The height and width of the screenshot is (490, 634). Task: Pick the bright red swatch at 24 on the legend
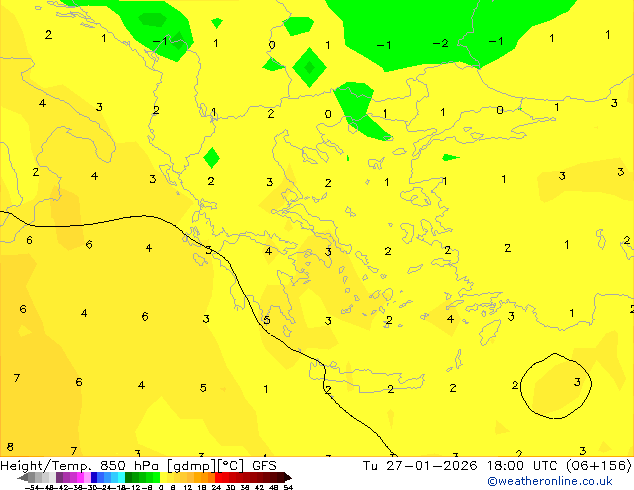pos(218,477)
